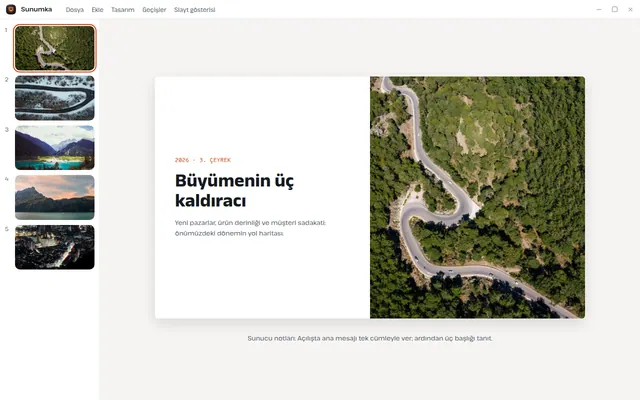The image size is (640, 400).
Task: Maximize the Sunumka window
Action: tap(615, 9)
